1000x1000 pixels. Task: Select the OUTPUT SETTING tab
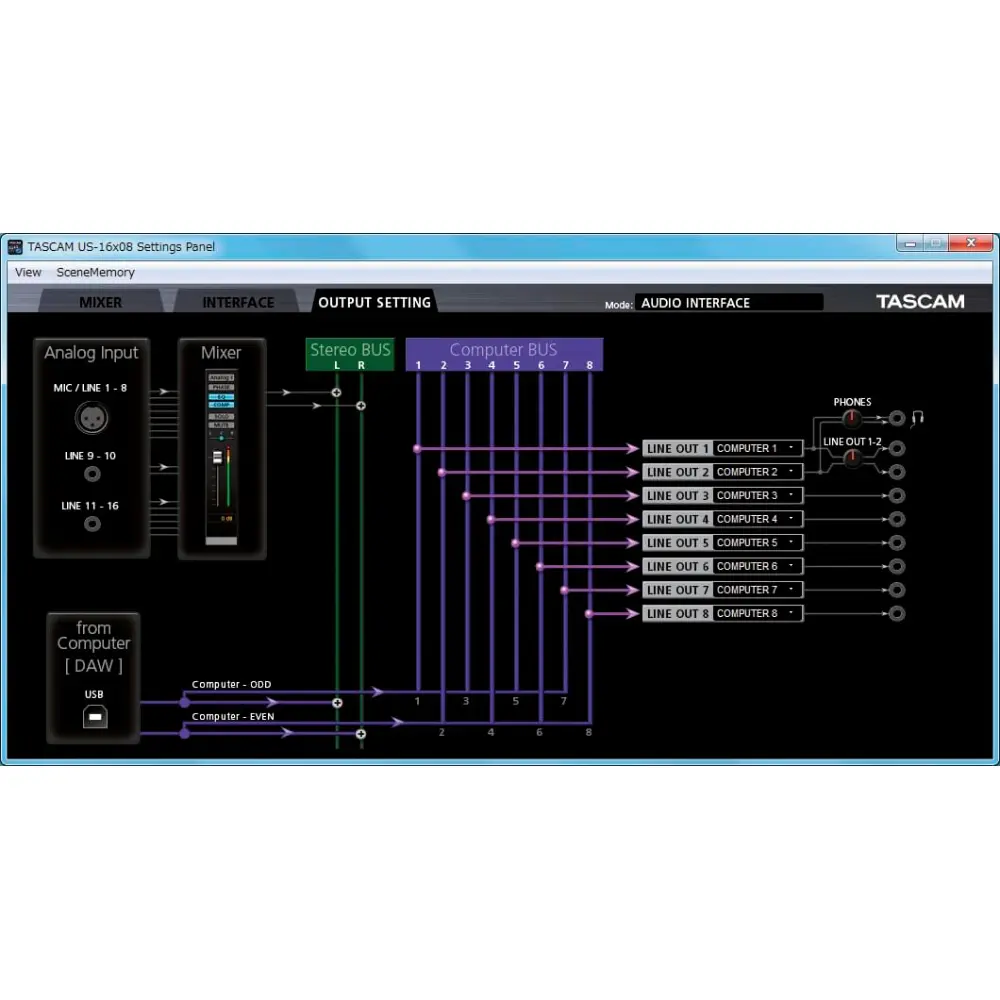(374, 302)
